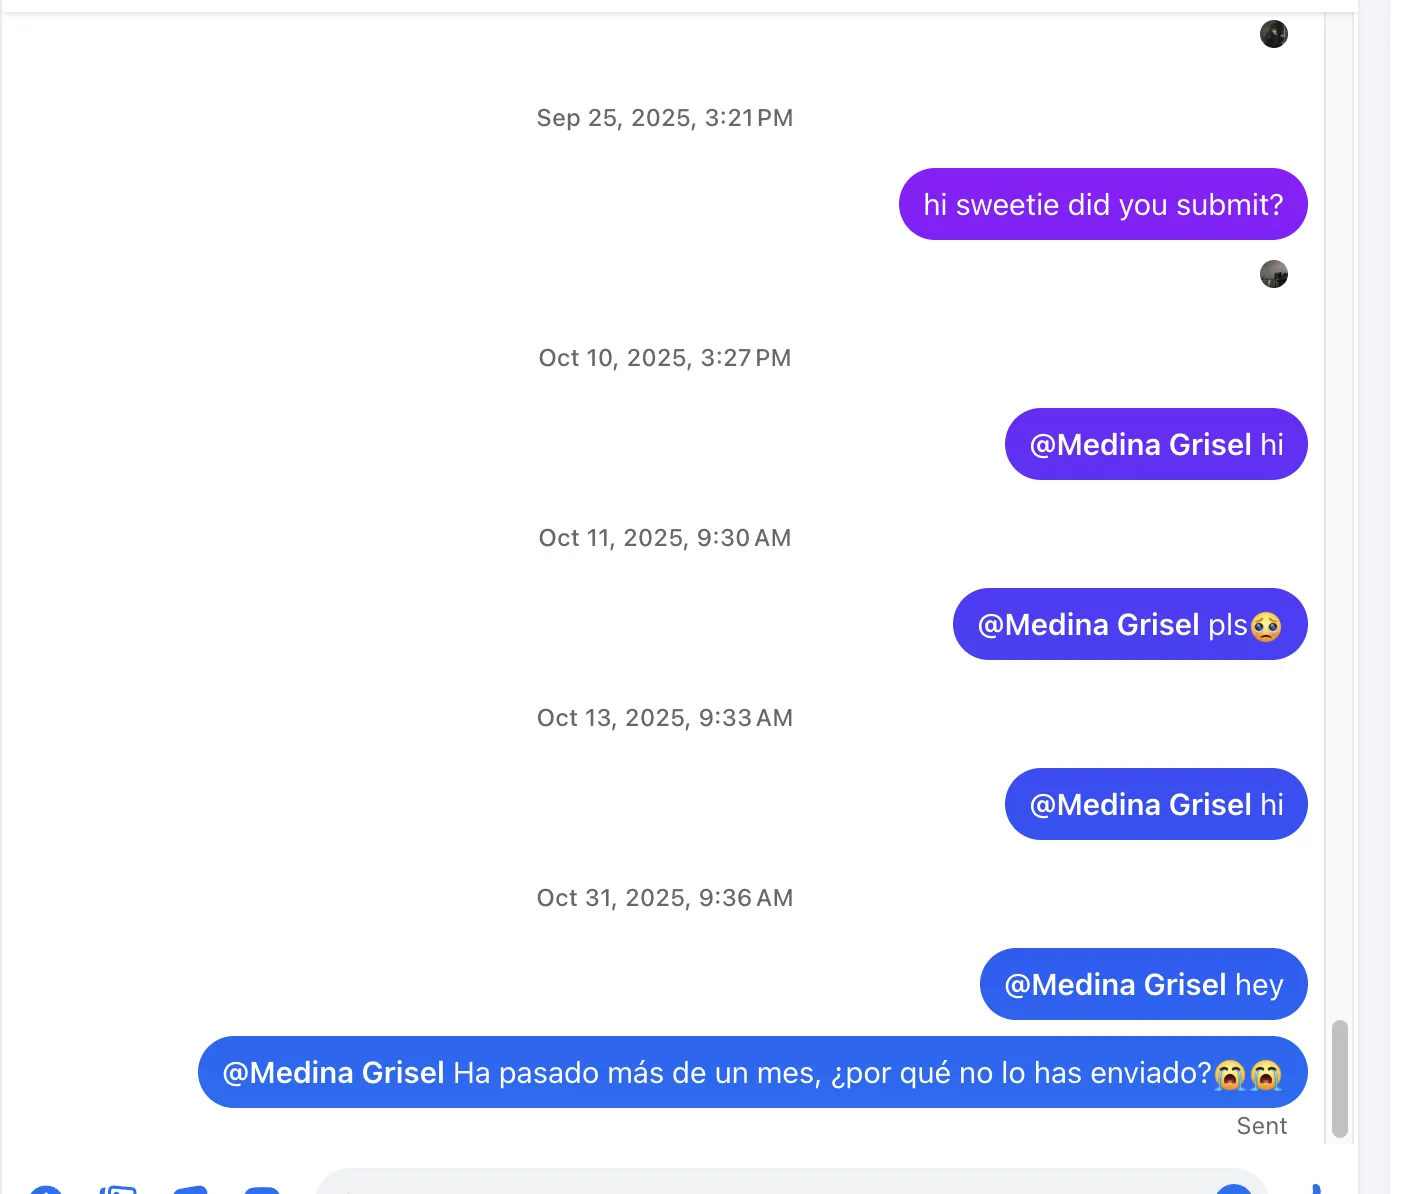1408x1194 pixels.
Task: Open the sticker picker icon
Action: (x=190, y=1190)
